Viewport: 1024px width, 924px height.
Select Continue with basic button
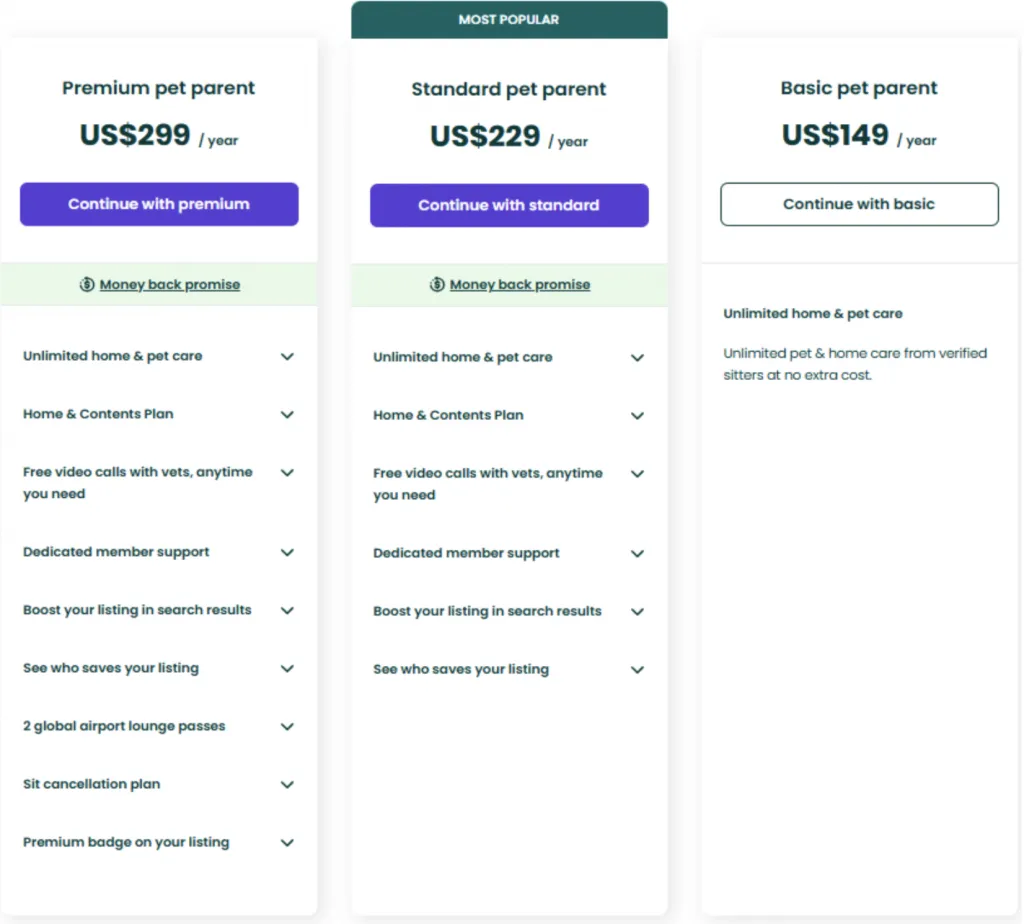coord(859,204)
